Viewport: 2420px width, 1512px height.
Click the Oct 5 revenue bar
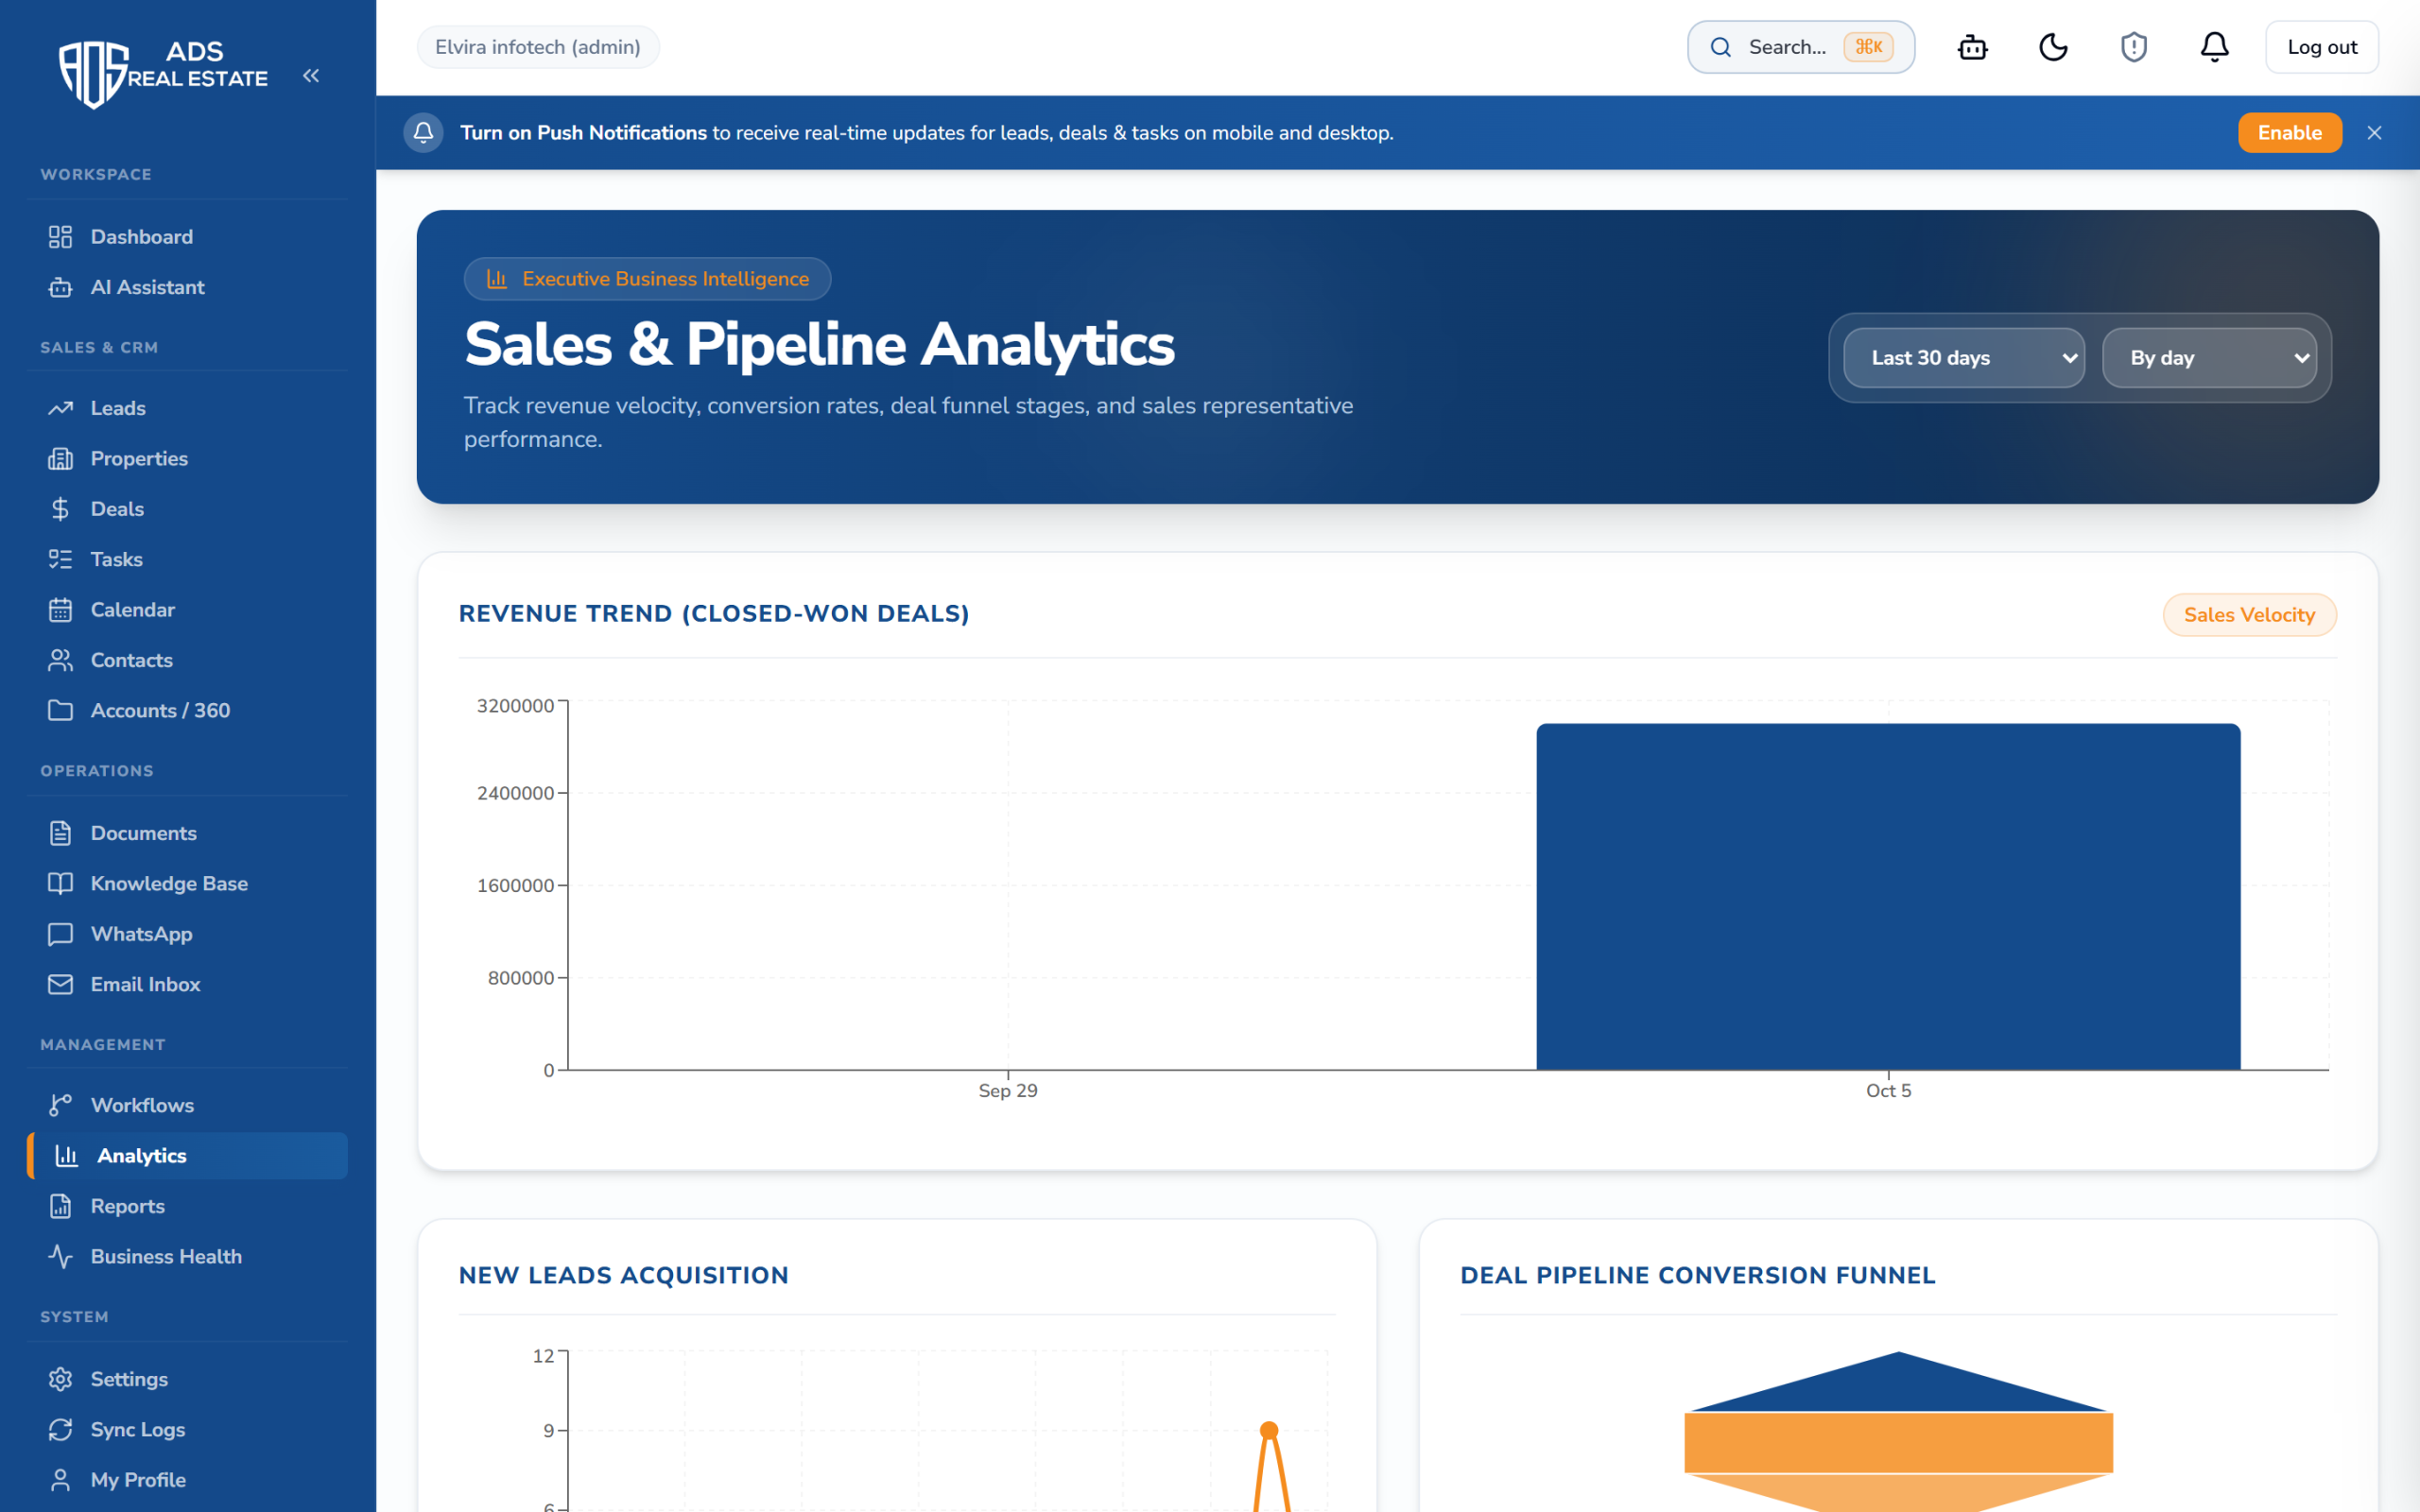coord(1888,897)
